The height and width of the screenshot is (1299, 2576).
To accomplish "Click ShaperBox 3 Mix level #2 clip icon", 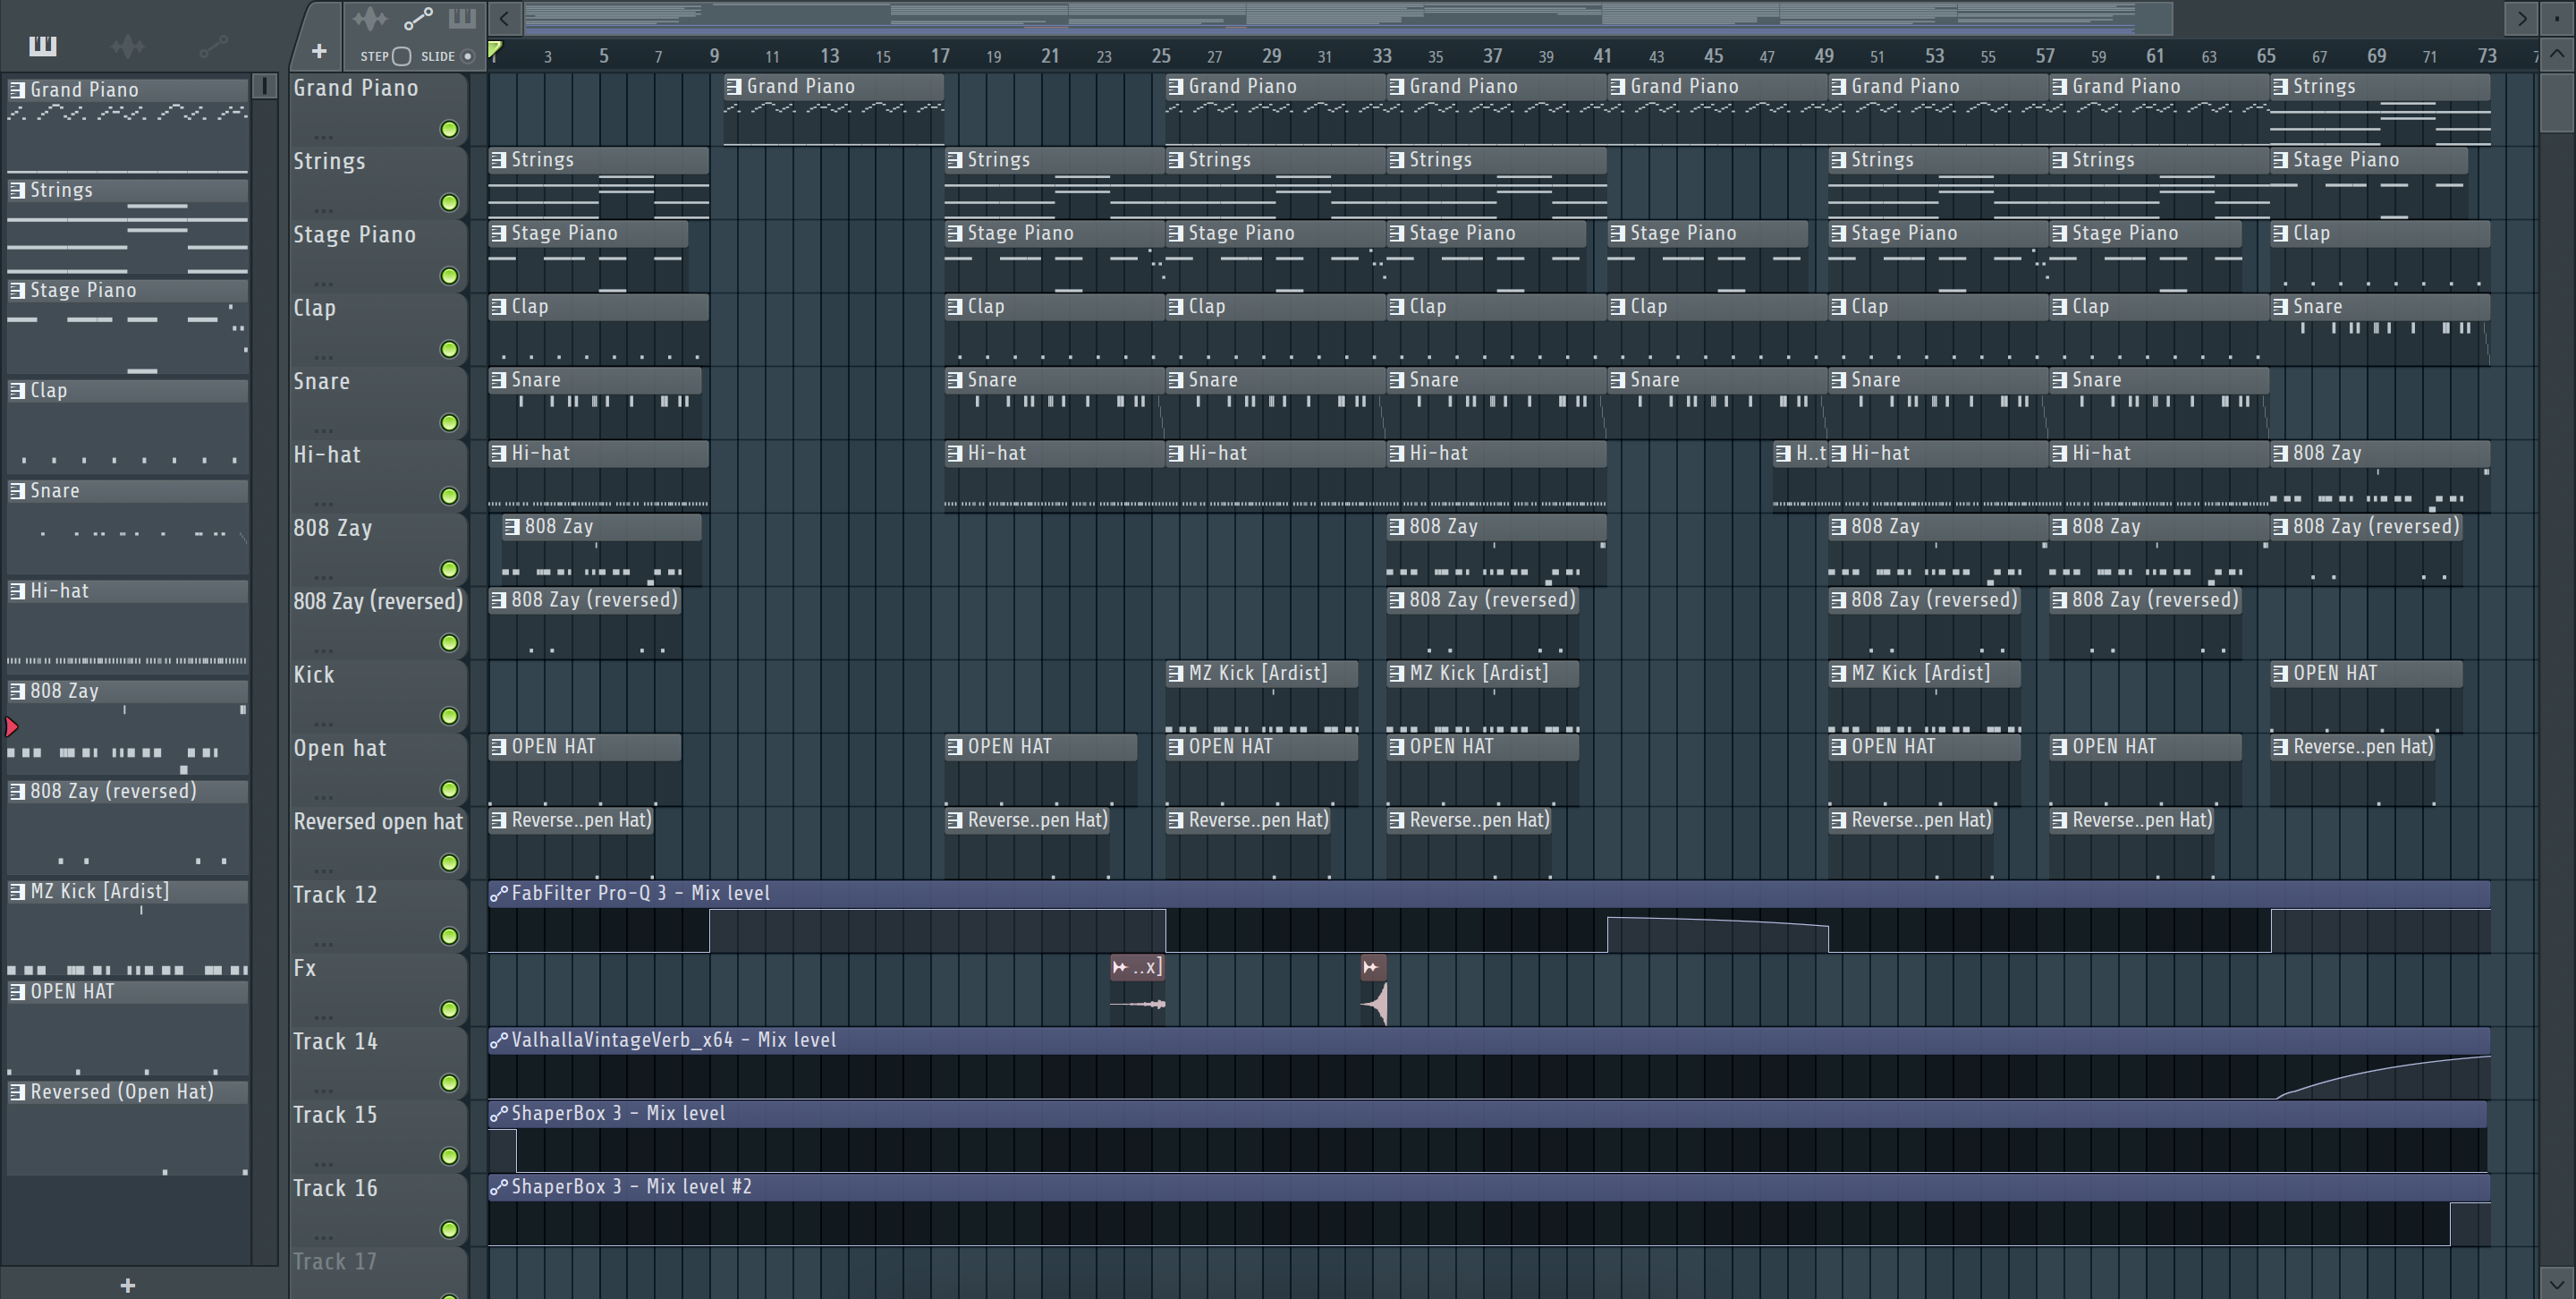I will coord(498,1187).
